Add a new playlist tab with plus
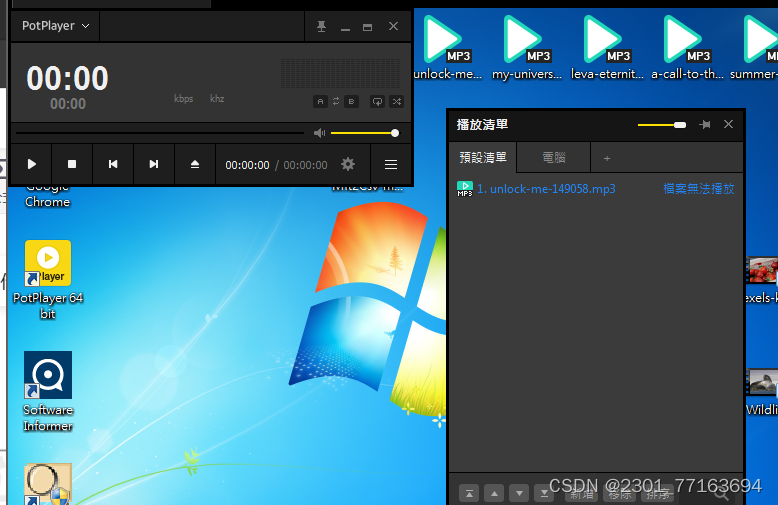This screenshot has width=778, height=505. (x=607, y=158)
